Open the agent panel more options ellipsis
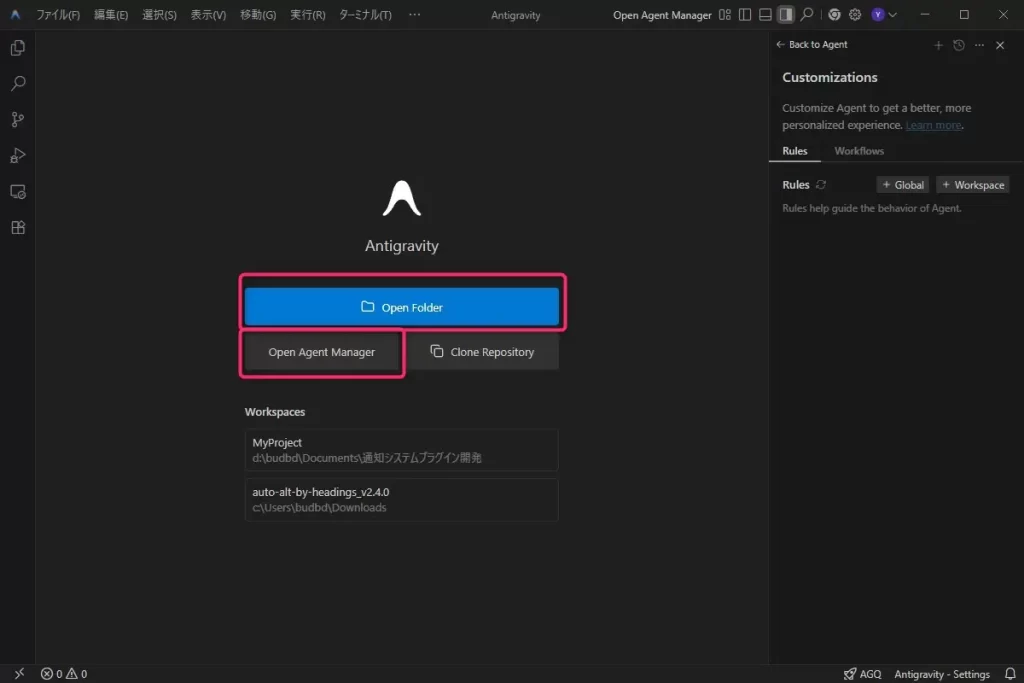Screen dimensions: 1024x683 click(979, 45)
